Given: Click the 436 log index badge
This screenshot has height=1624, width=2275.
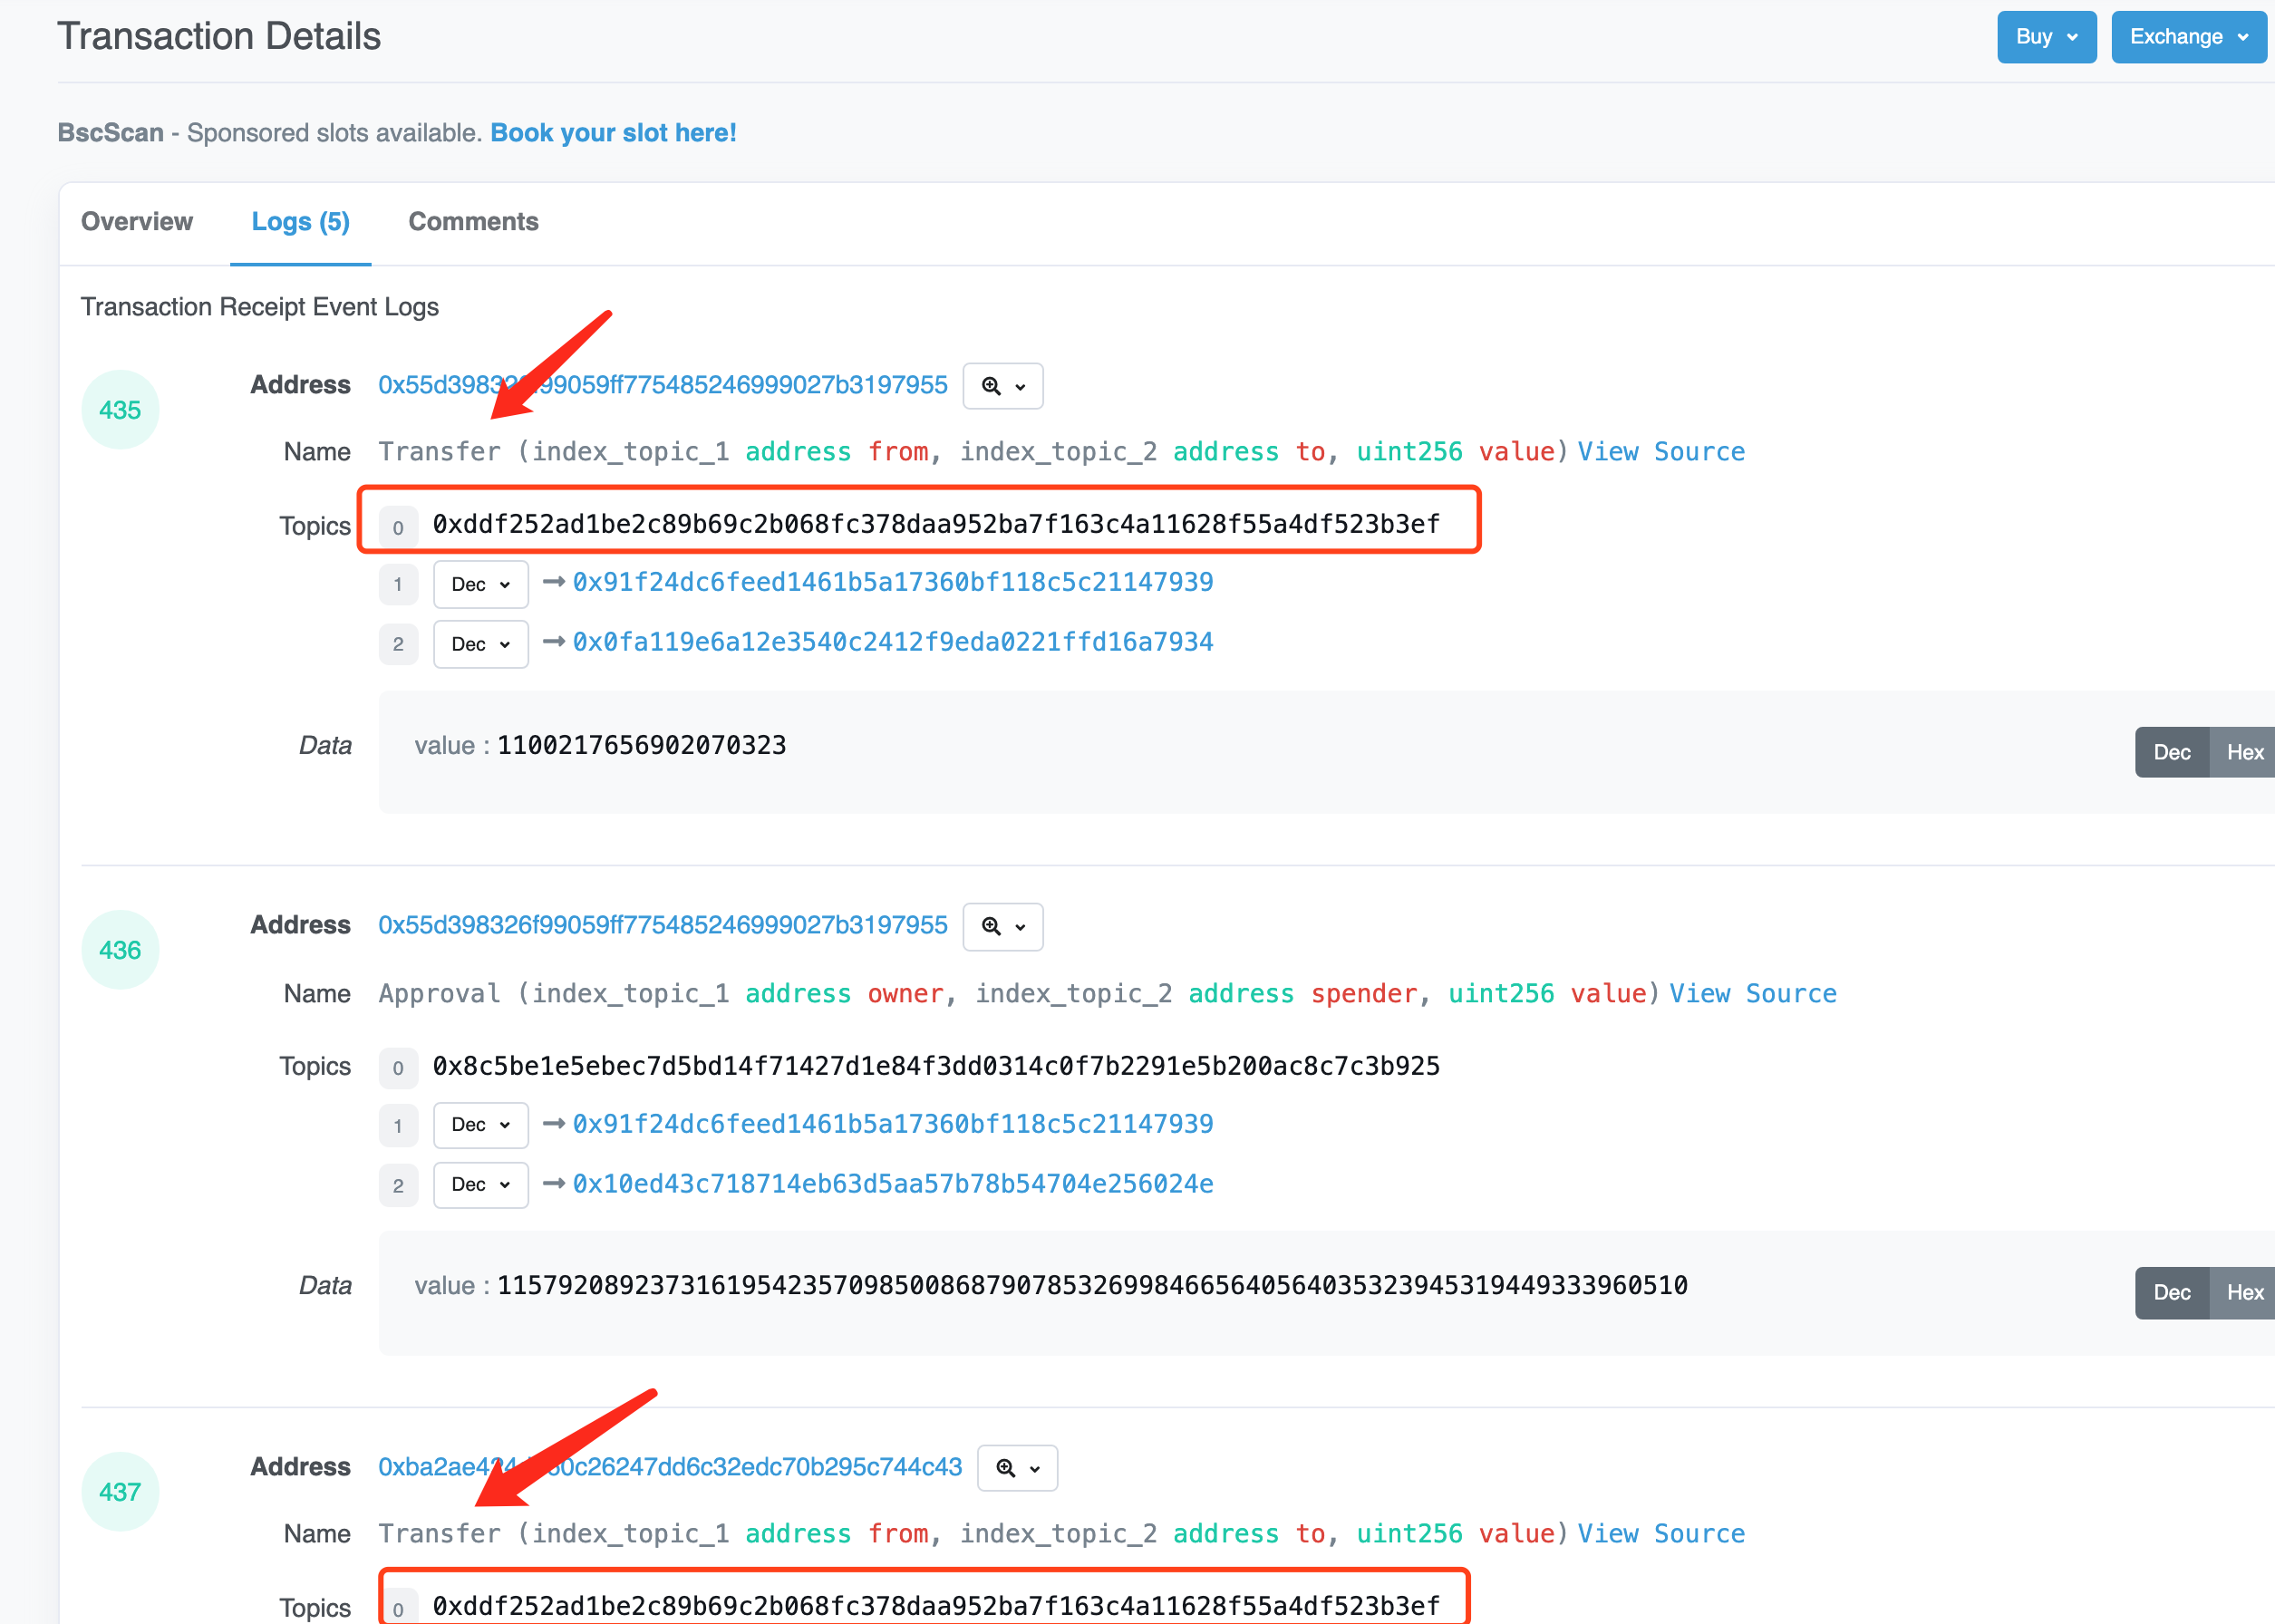Looking at the screenshot, I should pyautogui.click(x=120, y=950).
